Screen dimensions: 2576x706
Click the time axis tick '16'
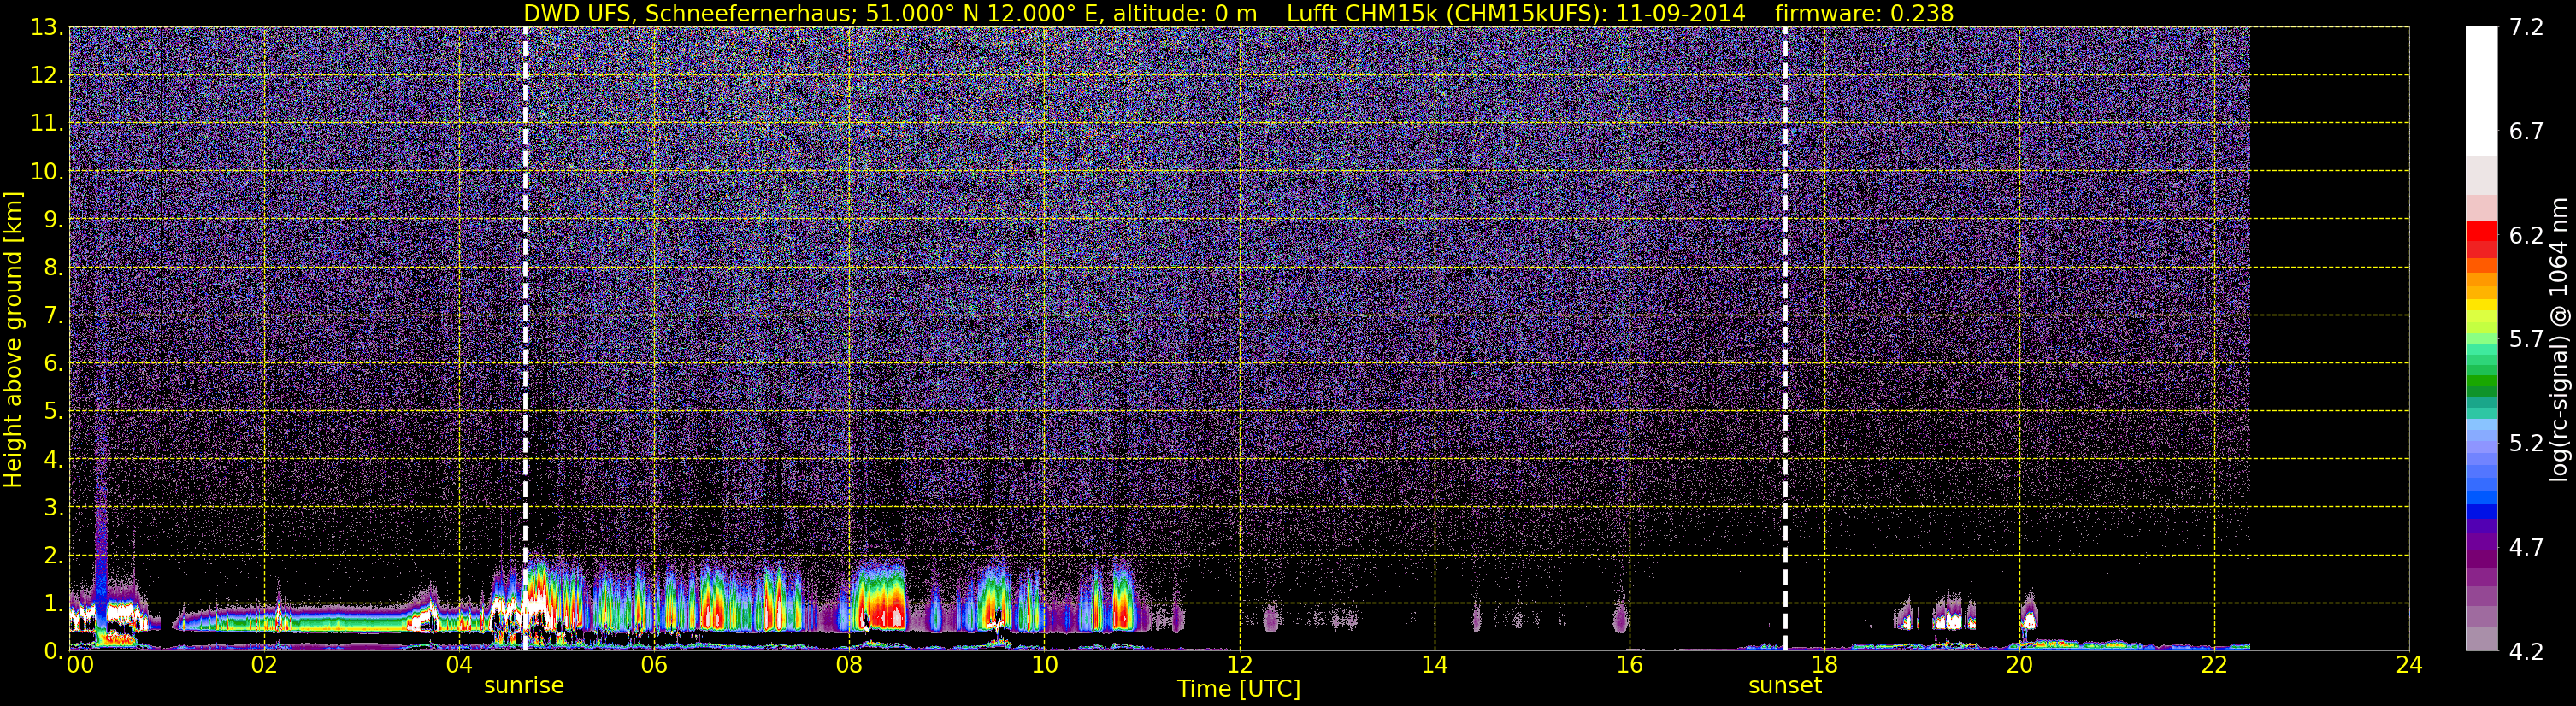click(x=1629, y=665)
